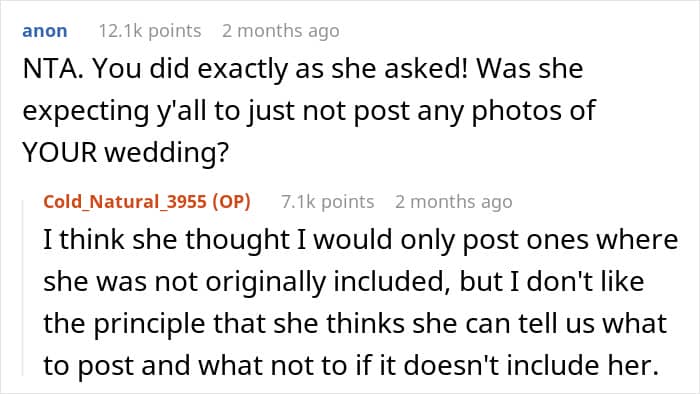Click the word 'originally' in OP's reply
Screen dimensions: 700x394
[x=266, y=282]
